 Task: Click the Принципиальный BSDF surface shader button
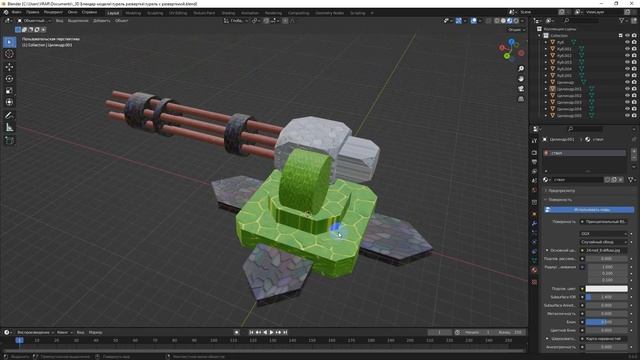(x=603, y=222)
